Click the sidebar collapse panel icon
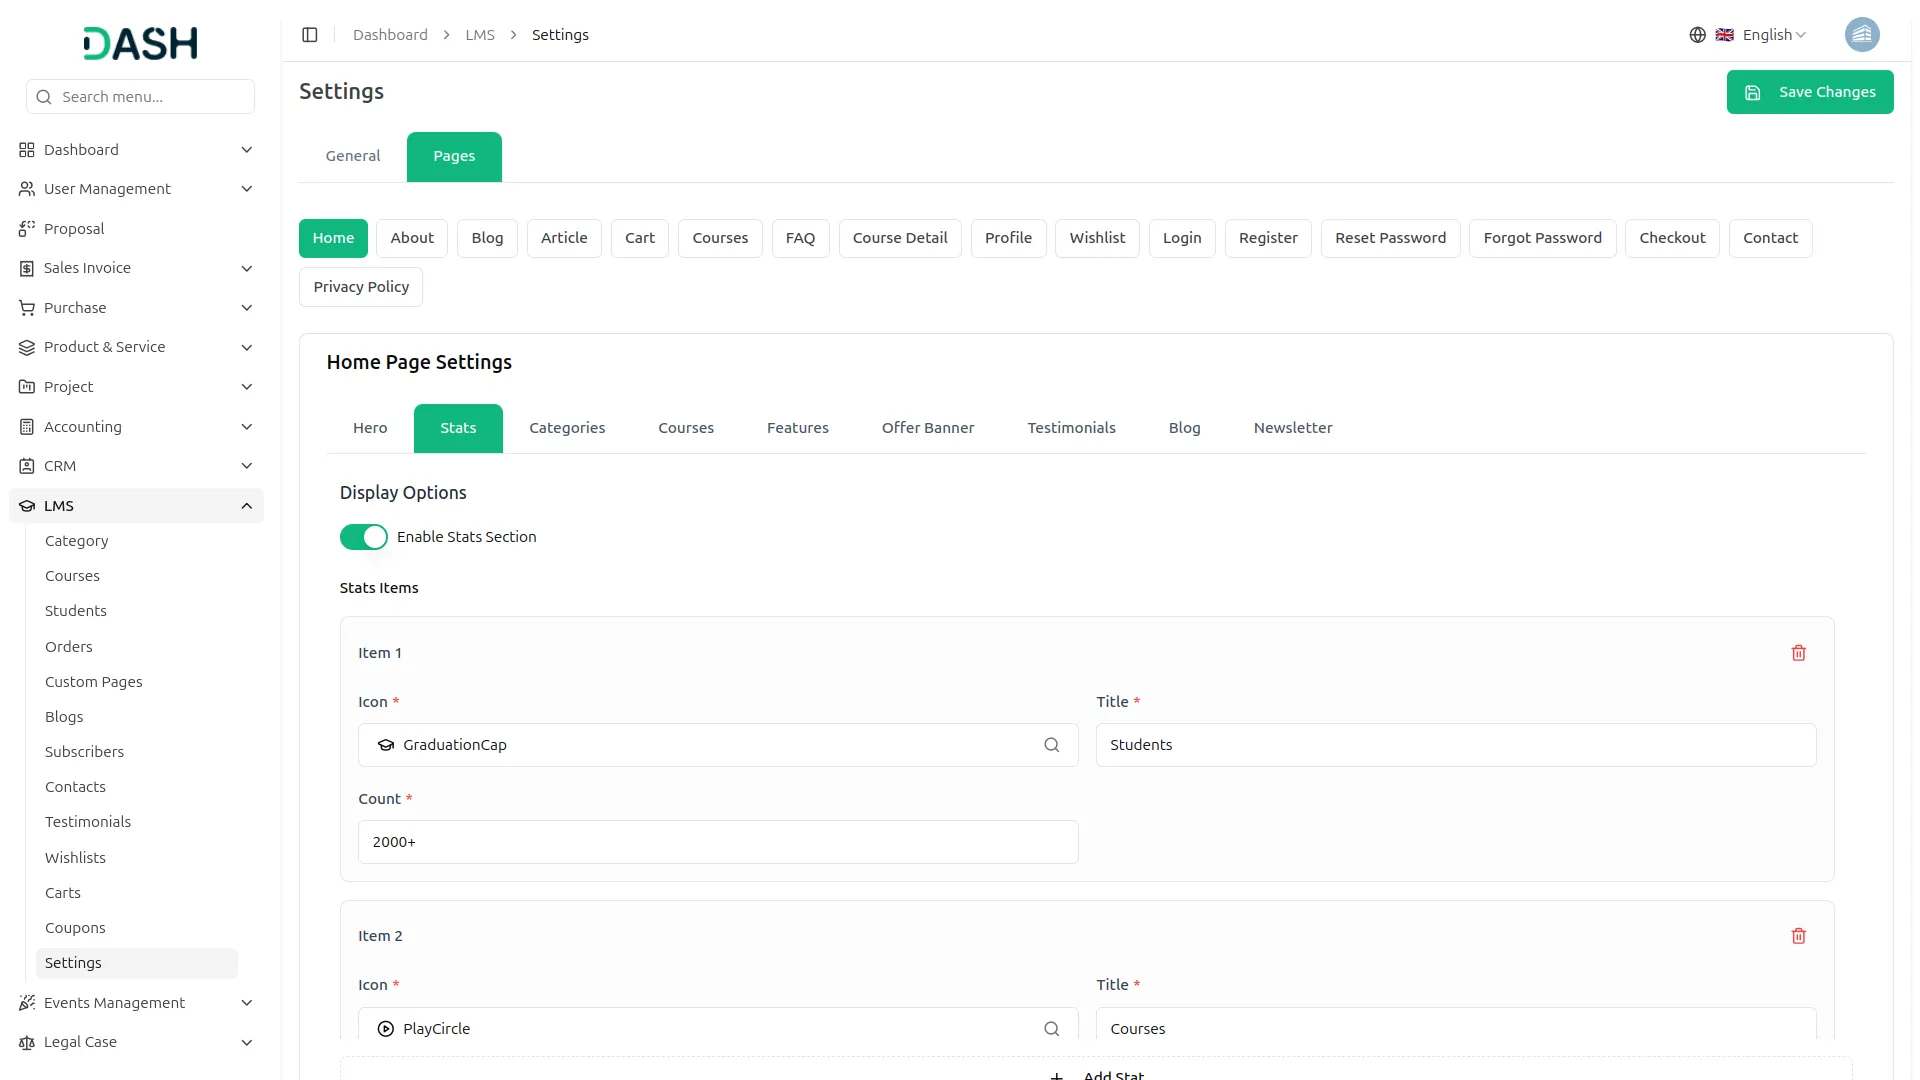Image resolution: width=1920 pixels, height=1080 pixels. tap(310, 35)
